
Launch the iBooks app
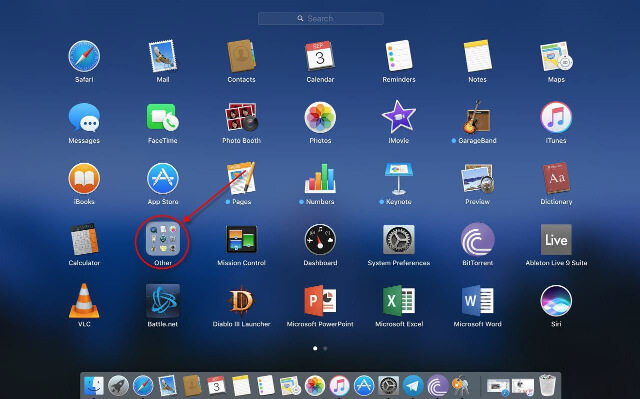click(x=84, y=179)
